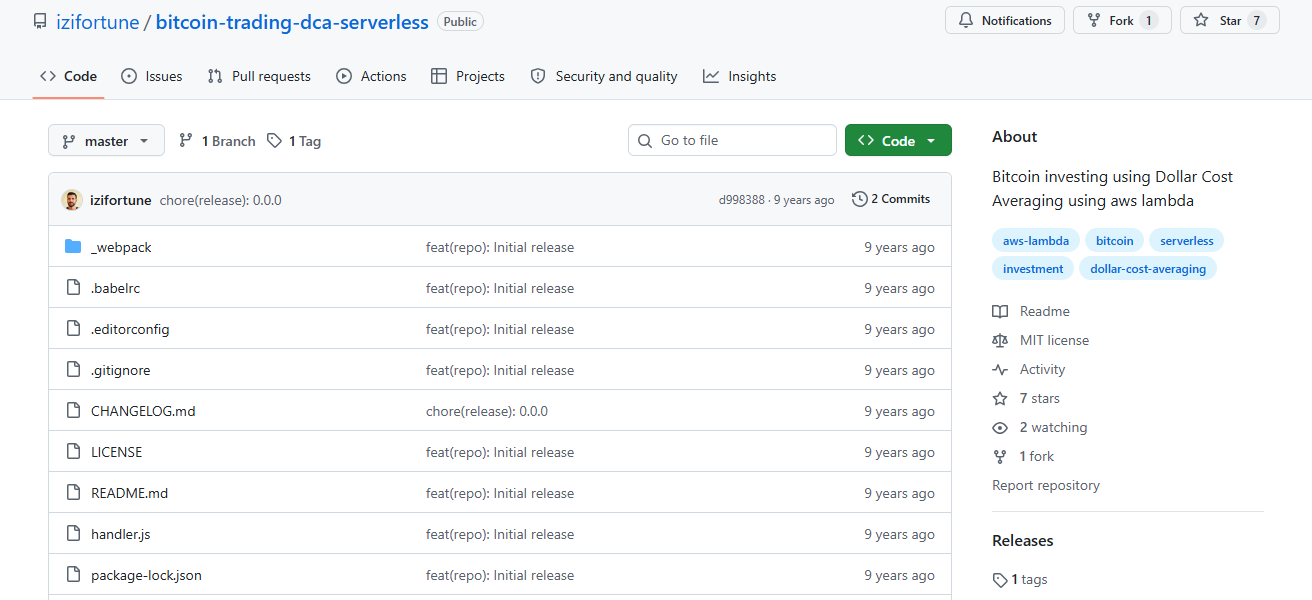The width and height of the screenshot is (1312, 600).
Task: Go to the Actions tab
Action: (371, 76)
